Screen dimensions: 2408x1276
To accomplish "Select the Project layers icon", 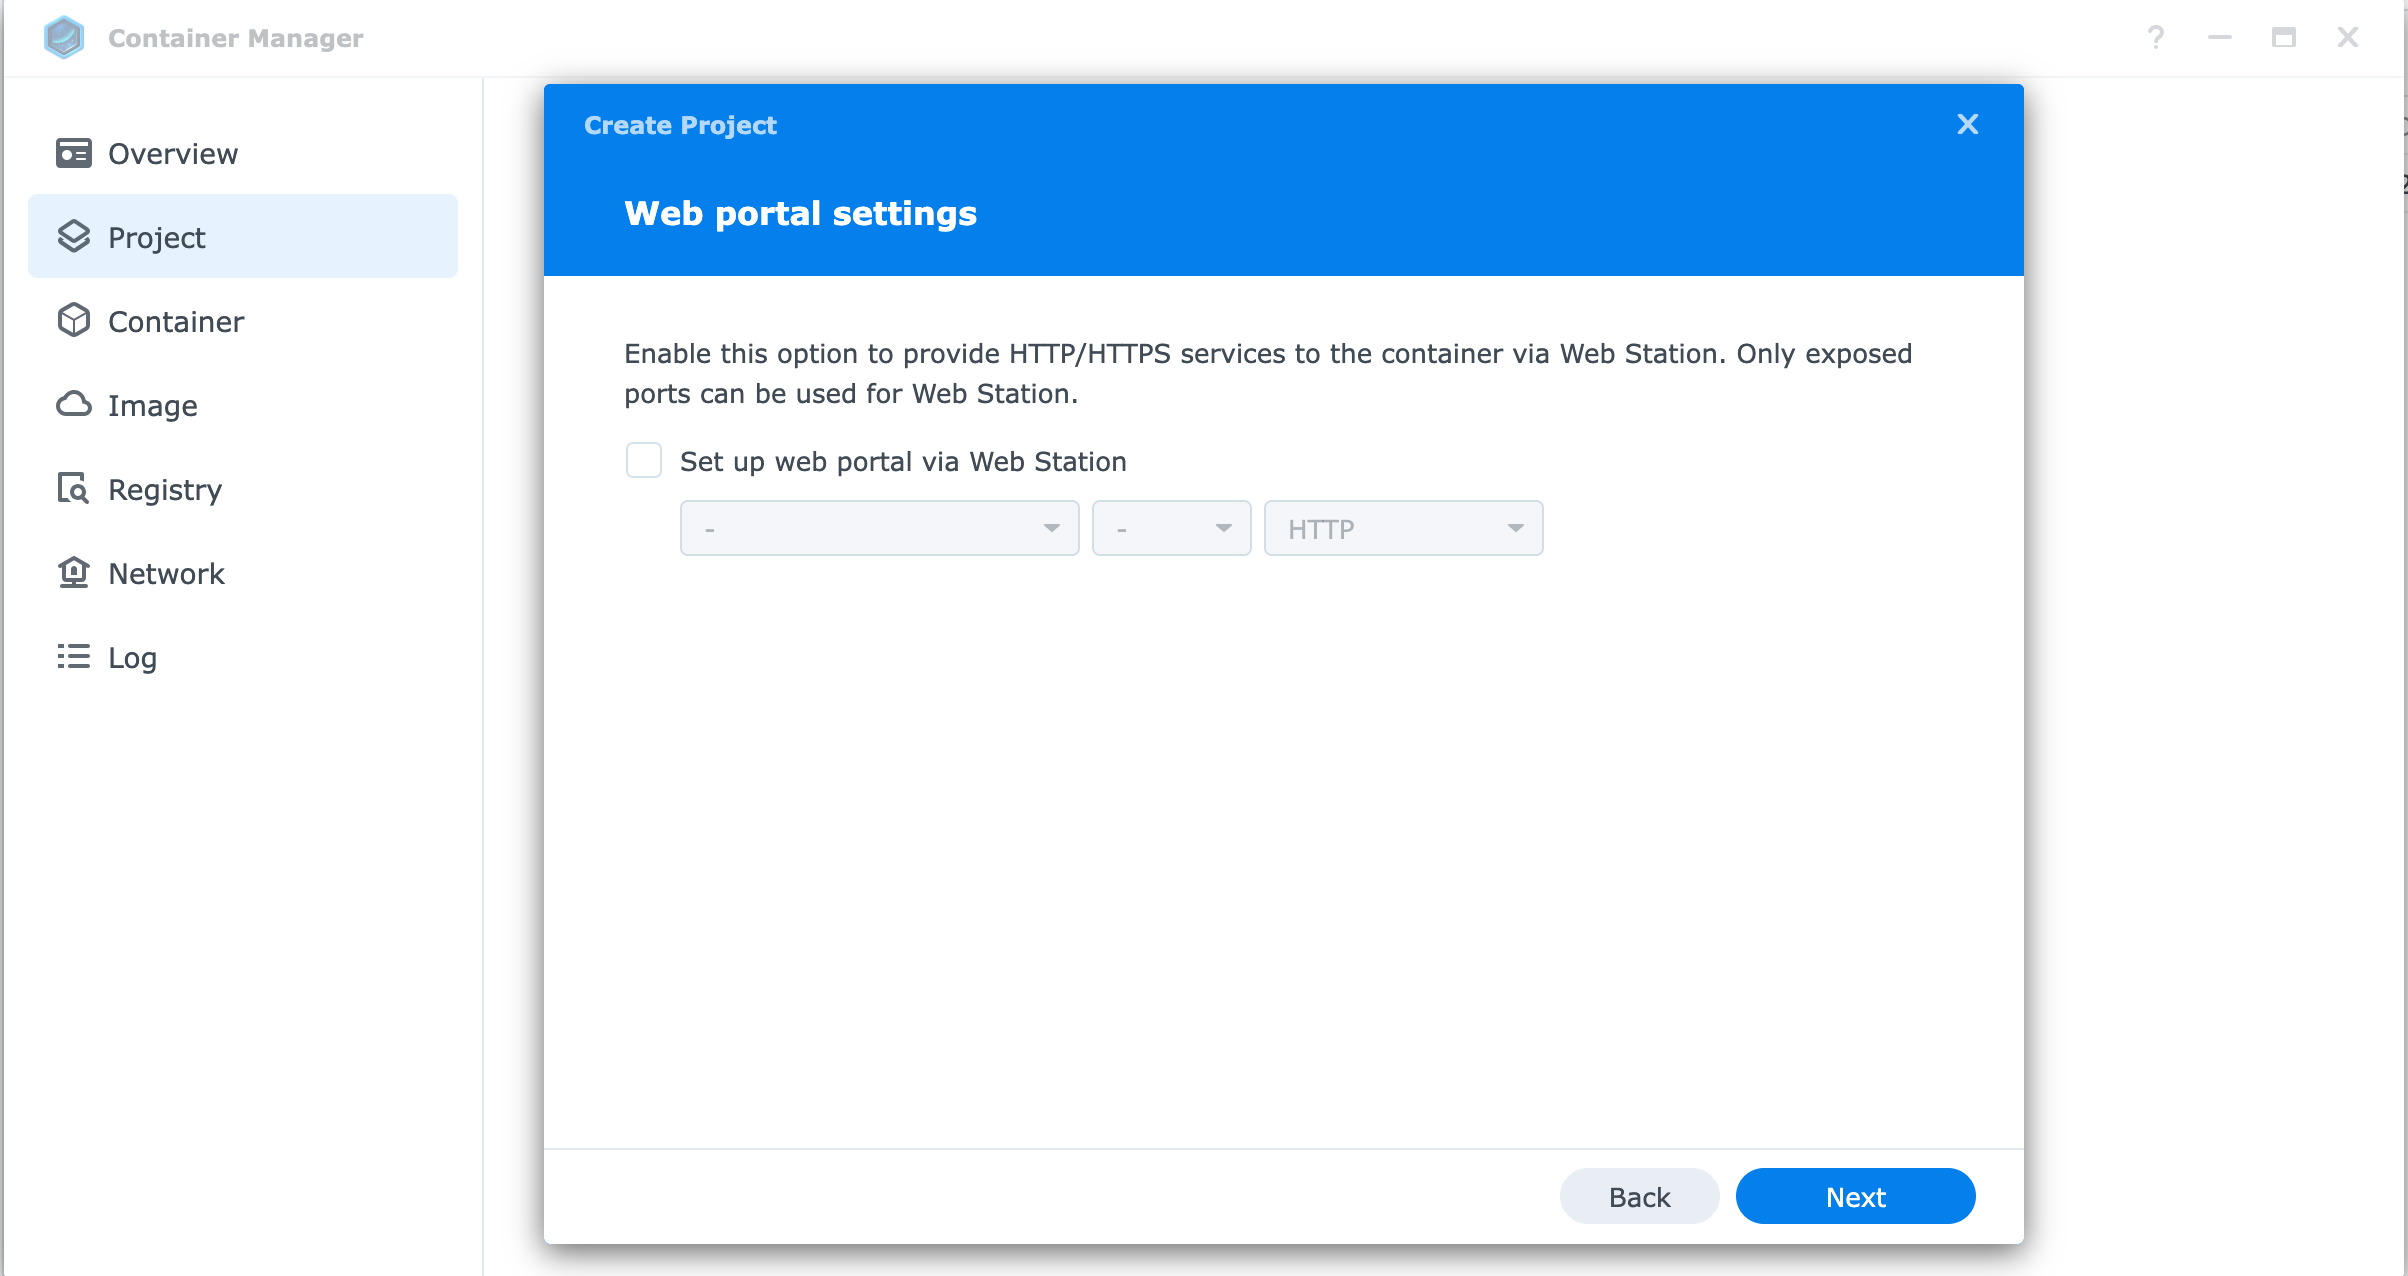I will point(73,237).
